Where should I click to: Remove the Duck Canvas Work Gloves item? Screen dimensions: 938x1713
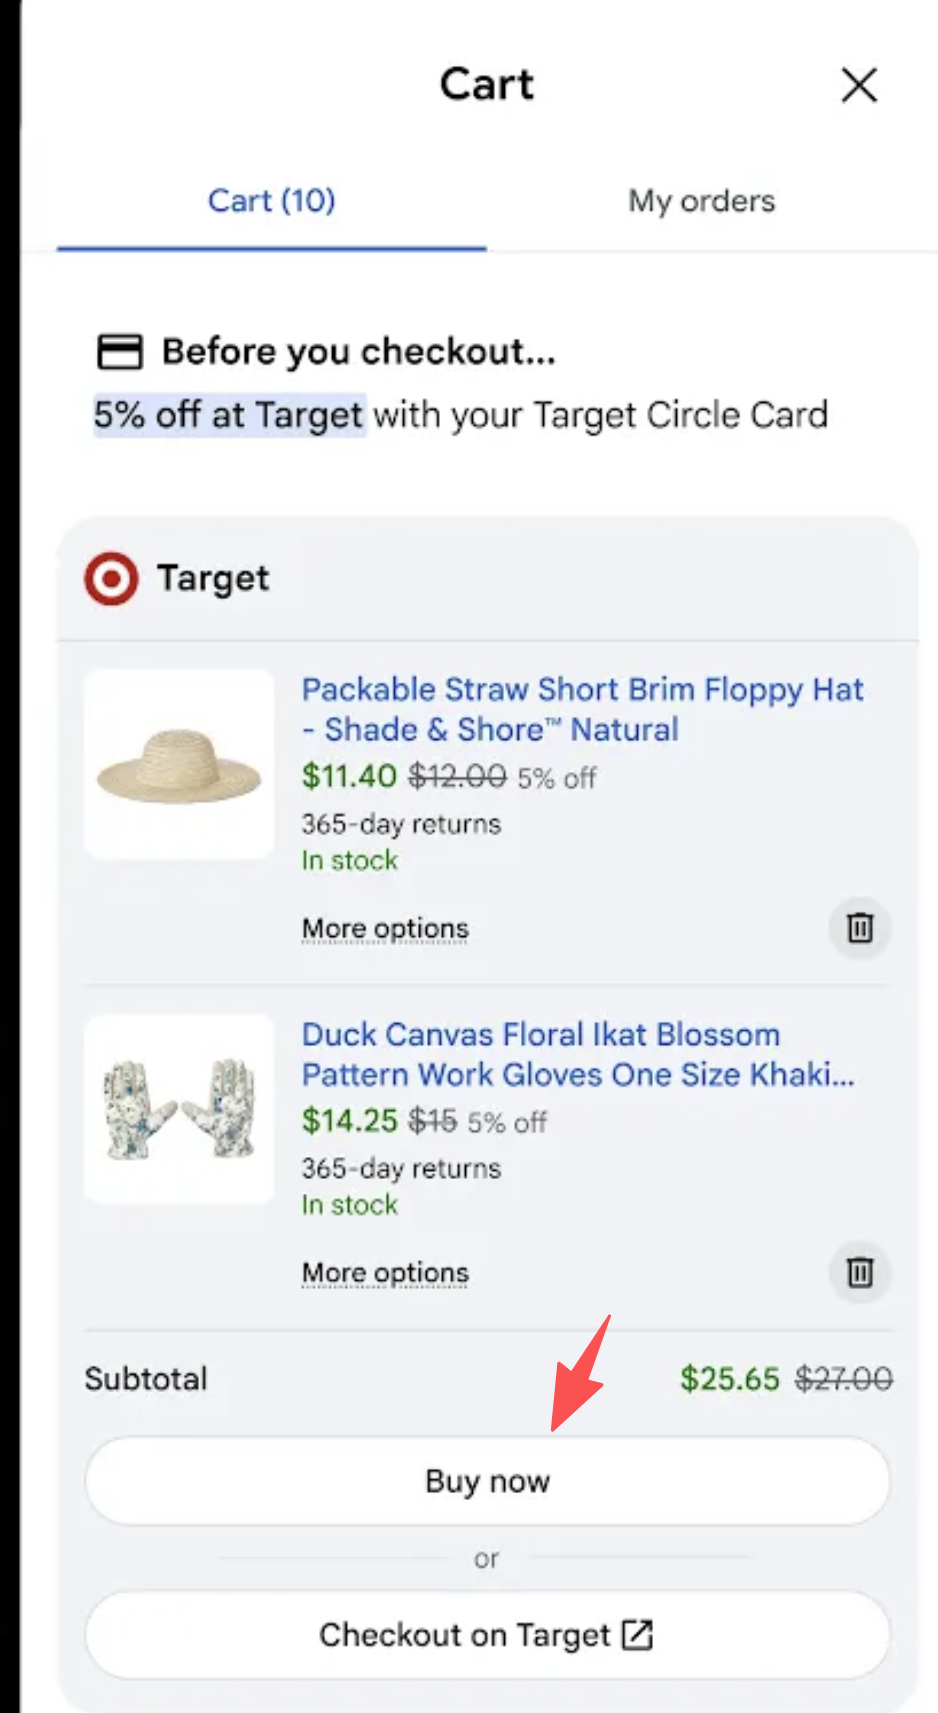[x=860, y=1272]
